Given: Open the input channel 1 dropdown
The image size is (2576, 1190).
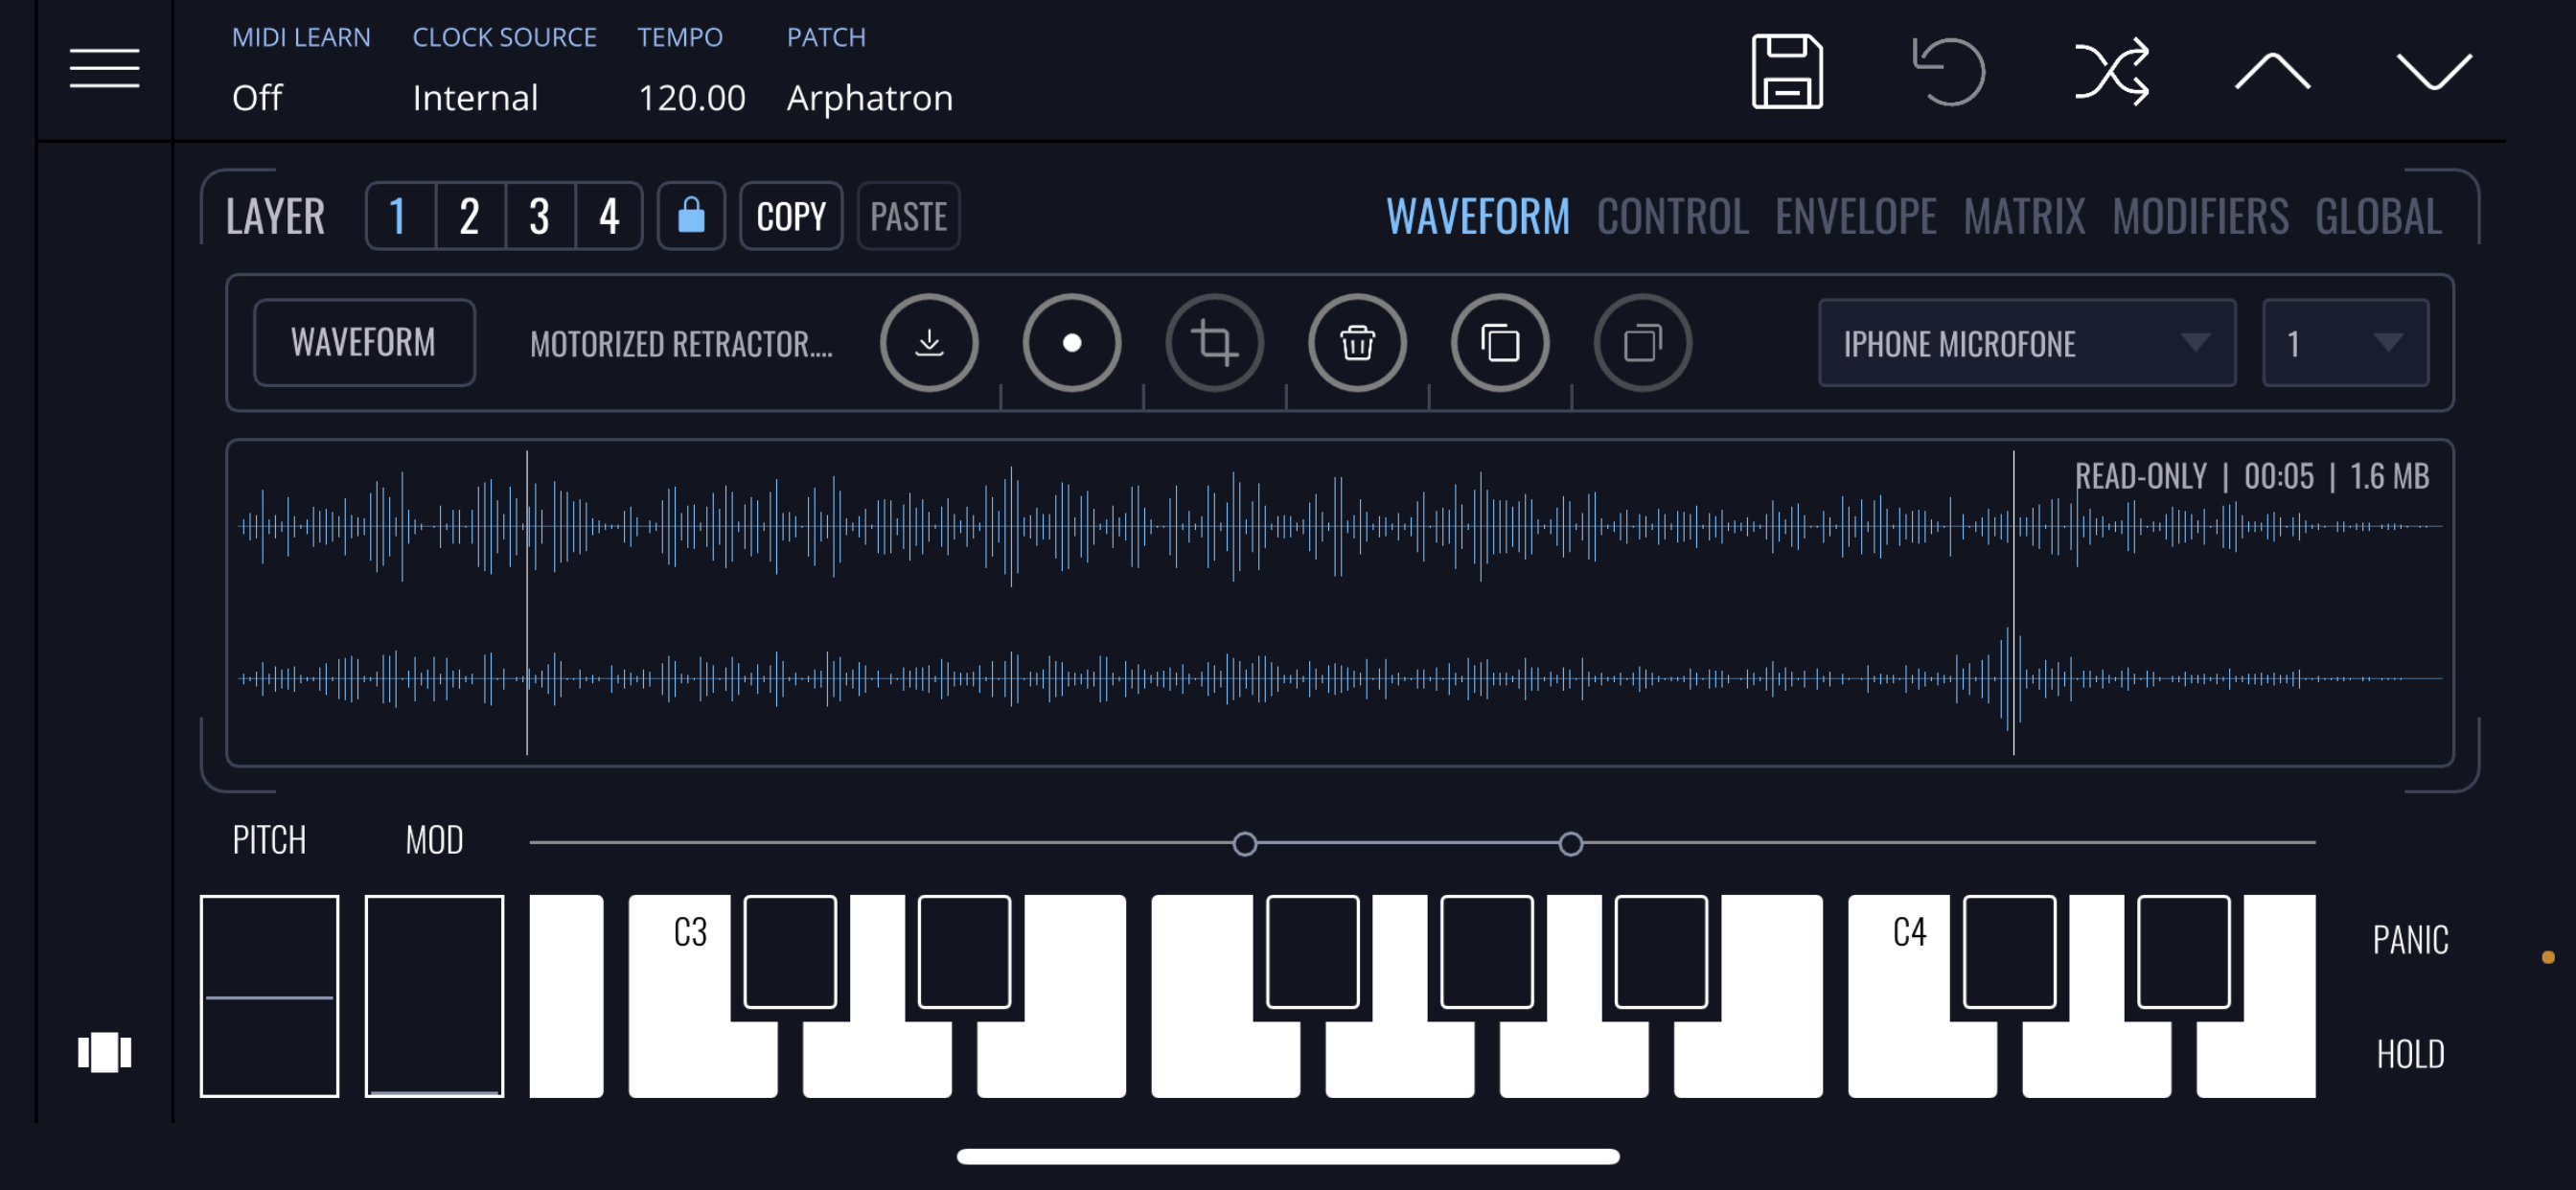Looking at the screenshot, I should (x=2345, y=343).
